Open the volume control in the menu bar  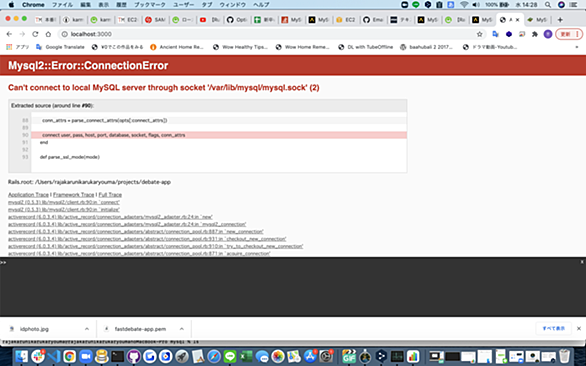(476, 4)
